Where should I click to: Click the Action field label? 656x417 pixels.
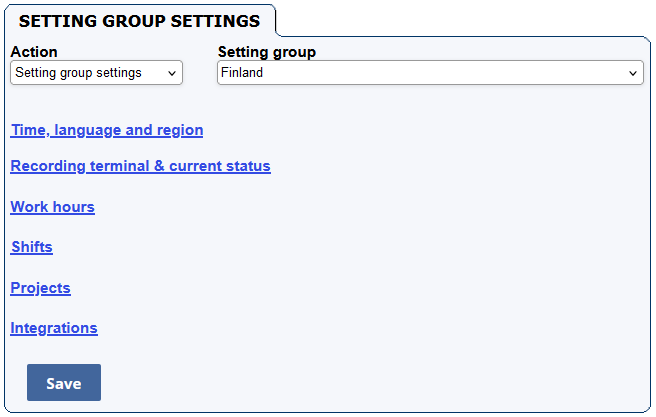(x=34, y=52)
